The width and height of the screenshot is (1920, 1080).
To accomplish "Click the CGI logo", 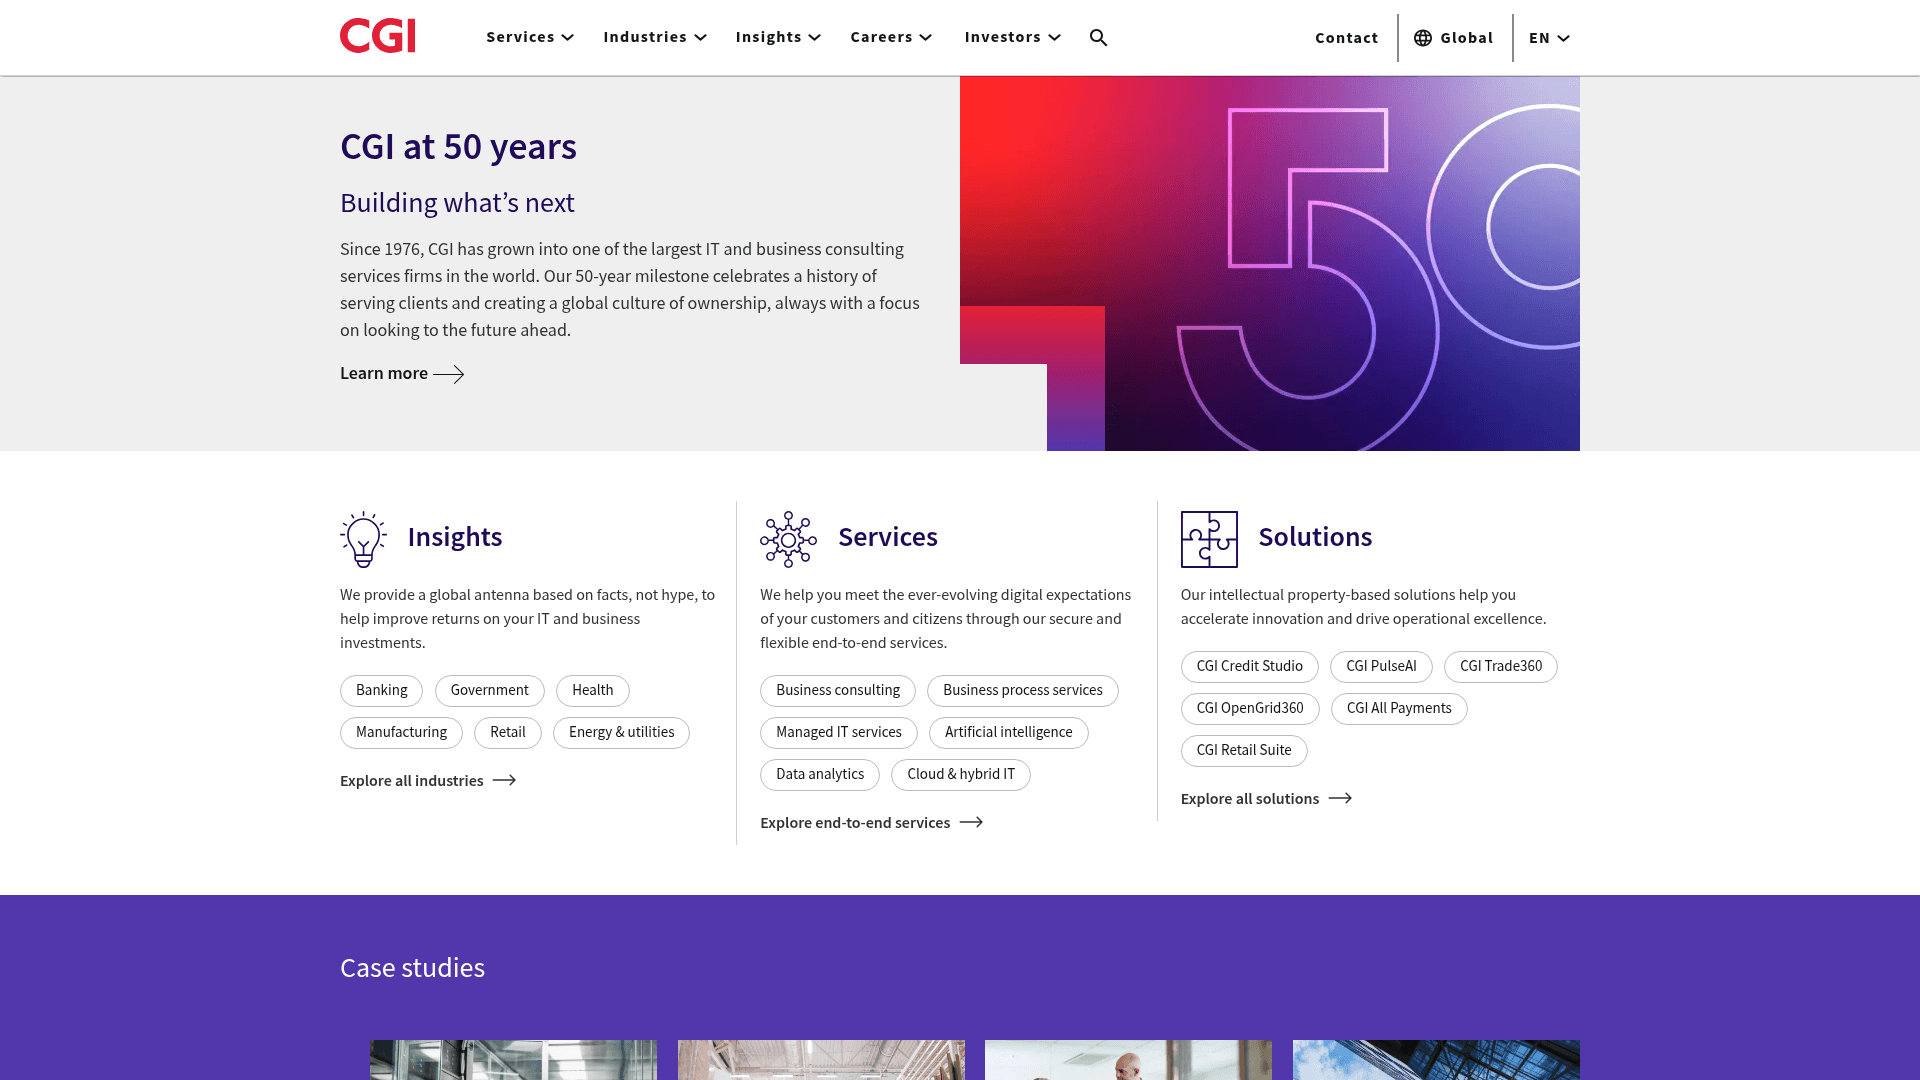I will 377,36.
